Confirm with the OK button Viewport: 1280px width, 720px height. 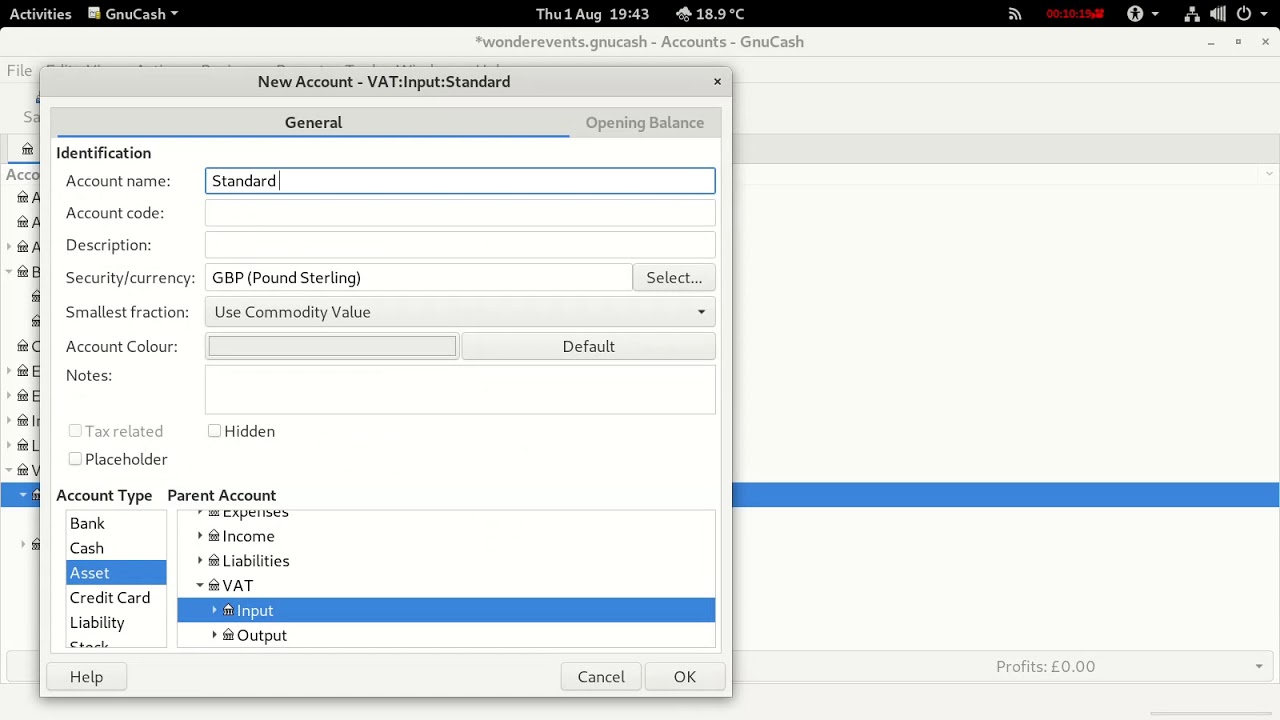click(684, 677)
